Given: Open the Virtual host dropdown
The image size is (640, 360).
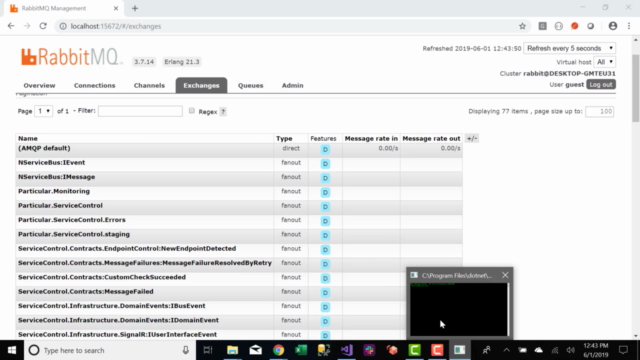Looking at the screenshot, I should tap(605, 62).
